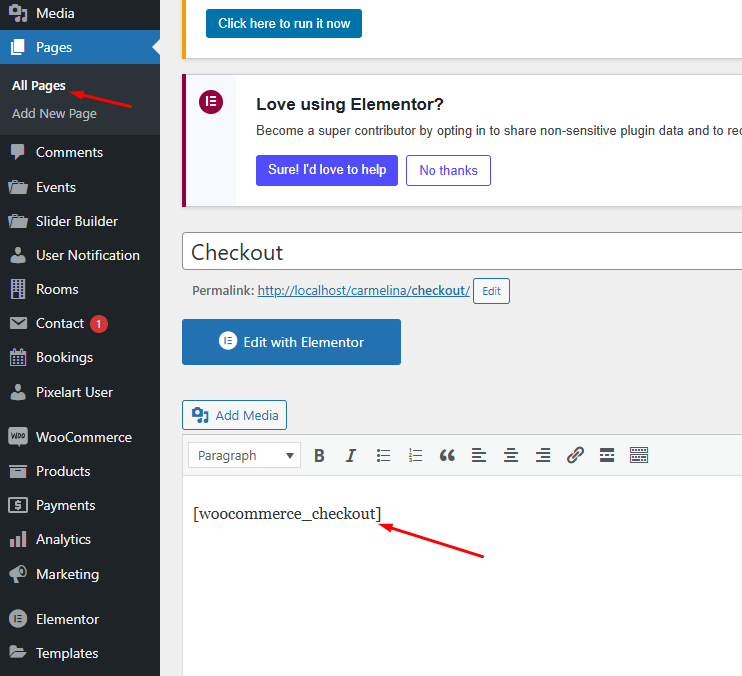Insert a bulleted list
The height and width of the screenshot is (676, 742).
coord(383,455)
